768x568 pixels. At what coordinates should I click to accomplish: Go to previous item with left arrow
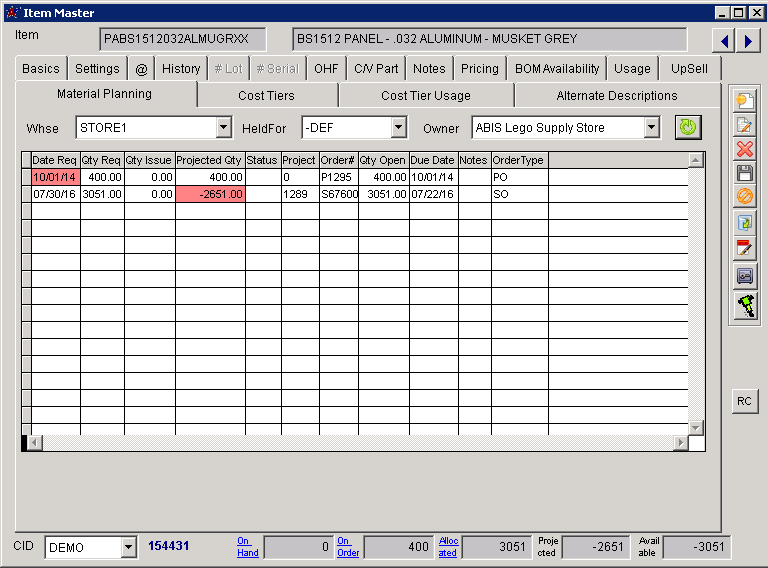click(x=724, y=41)
